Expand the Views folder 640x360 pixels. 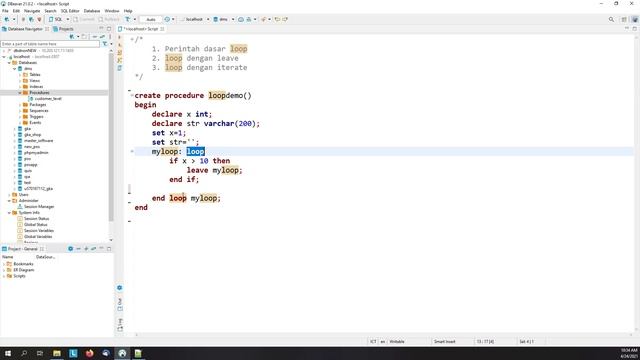(20, 81)
